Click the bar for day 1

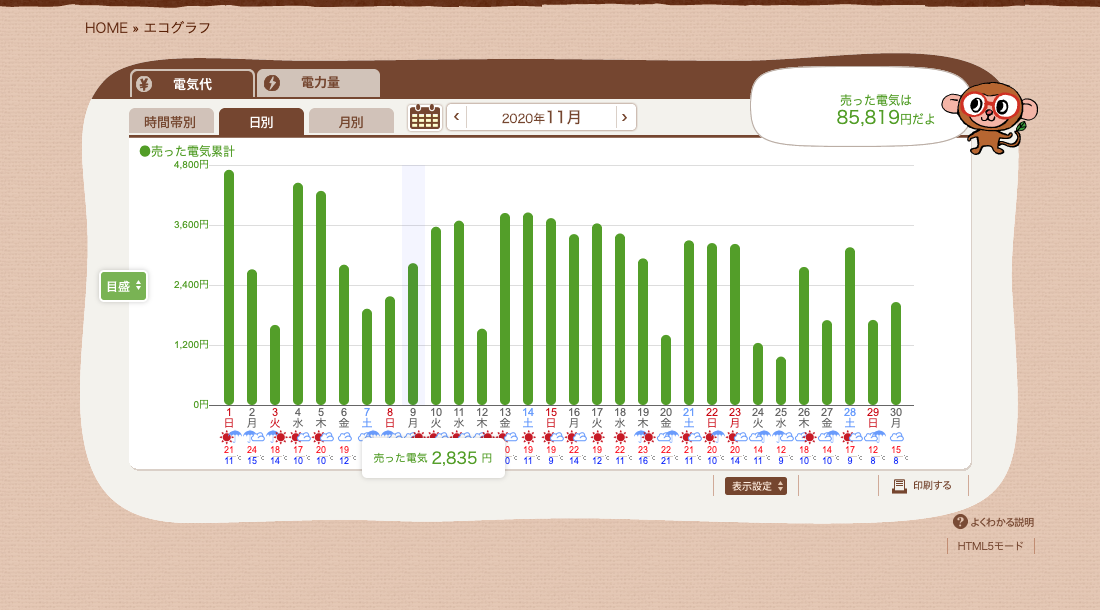(x=229, y=287)
